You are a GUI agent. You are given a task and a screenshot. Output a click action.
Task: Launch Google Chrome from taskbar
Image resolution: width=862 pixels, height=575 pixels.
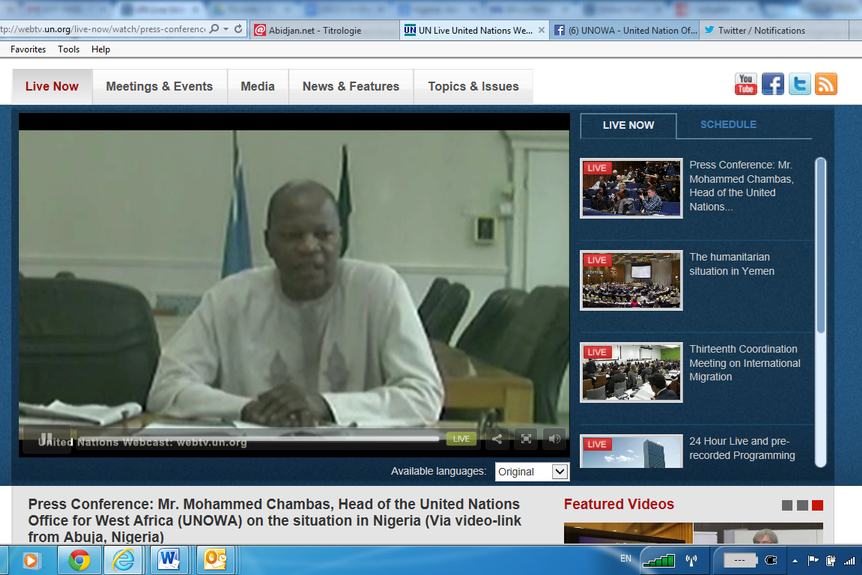point(79,560)
